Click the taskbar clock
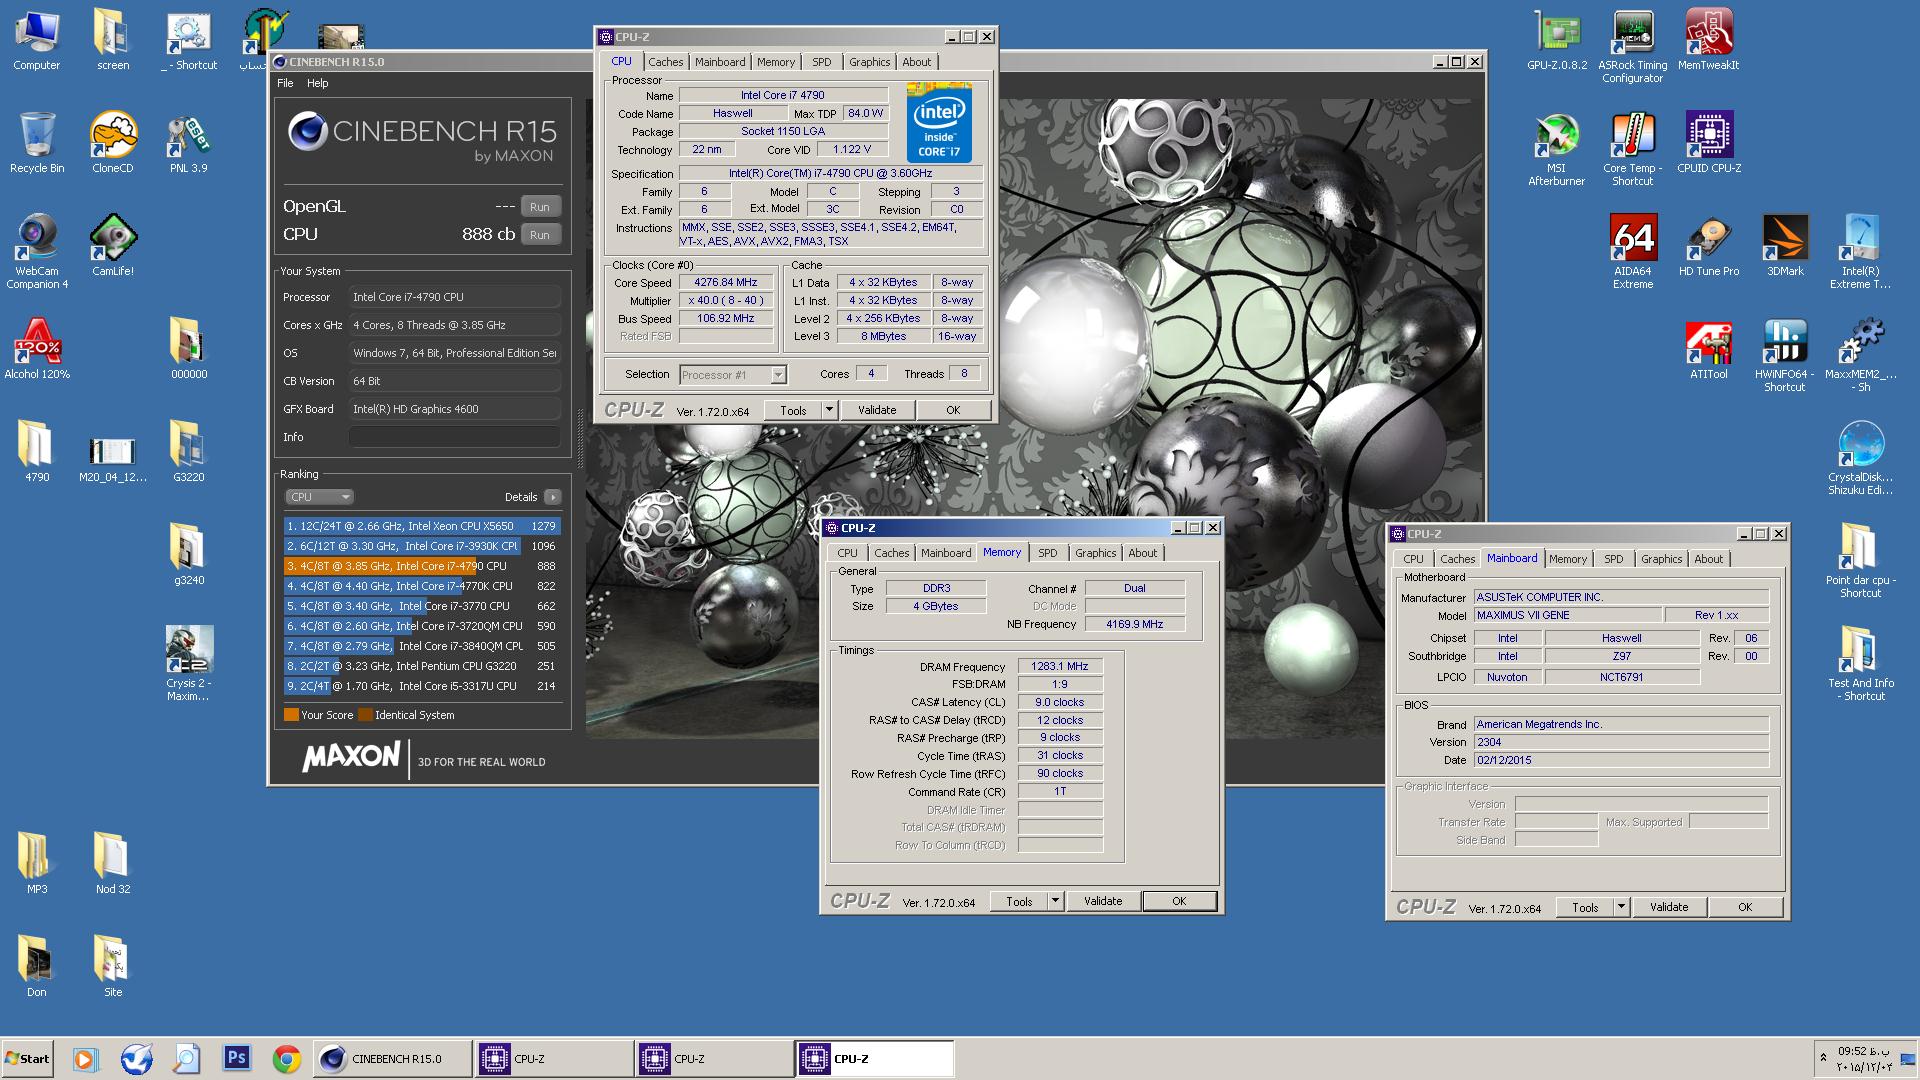Screen dimensions: 1920x1080 pyautogui.click(x=1863, y=1059)
